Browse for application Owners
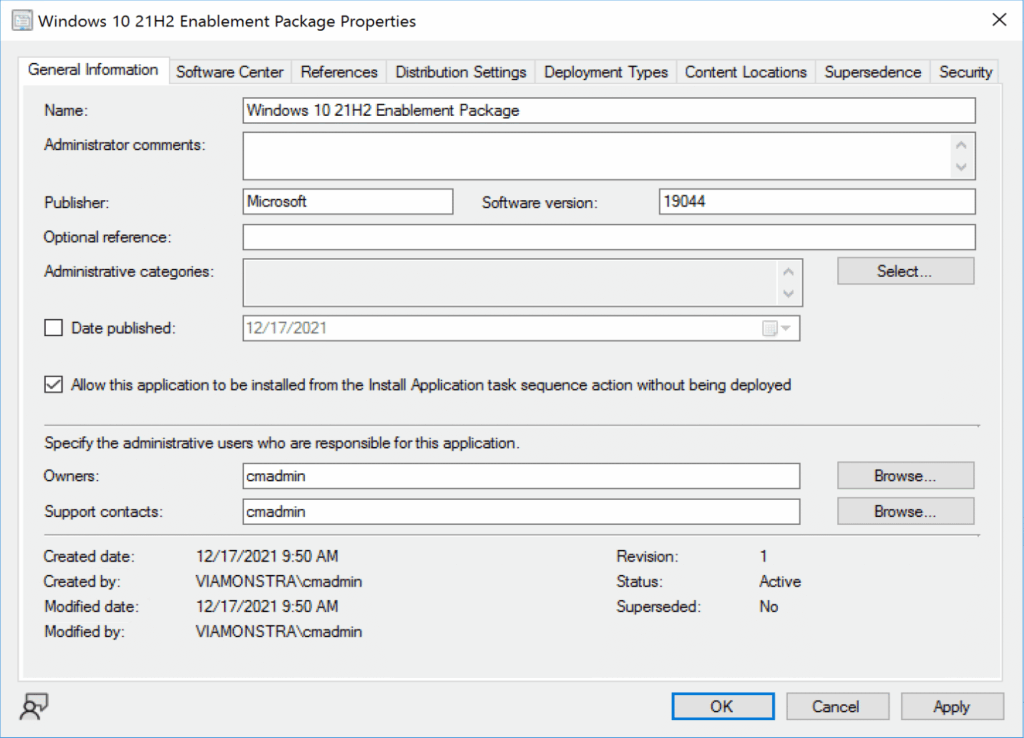The width and height of the screenshot is (1024, 738). (904, 476)
